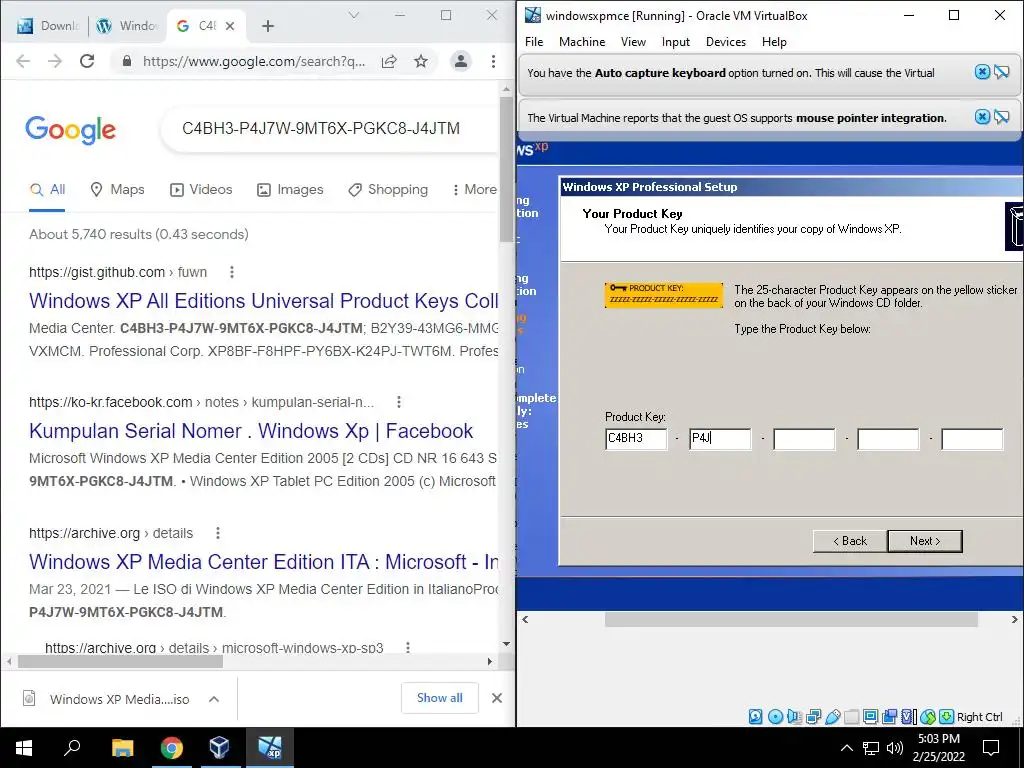Open the File menu in VirtualBox
Screen dimensions: 1024x768
coord(534,42)
